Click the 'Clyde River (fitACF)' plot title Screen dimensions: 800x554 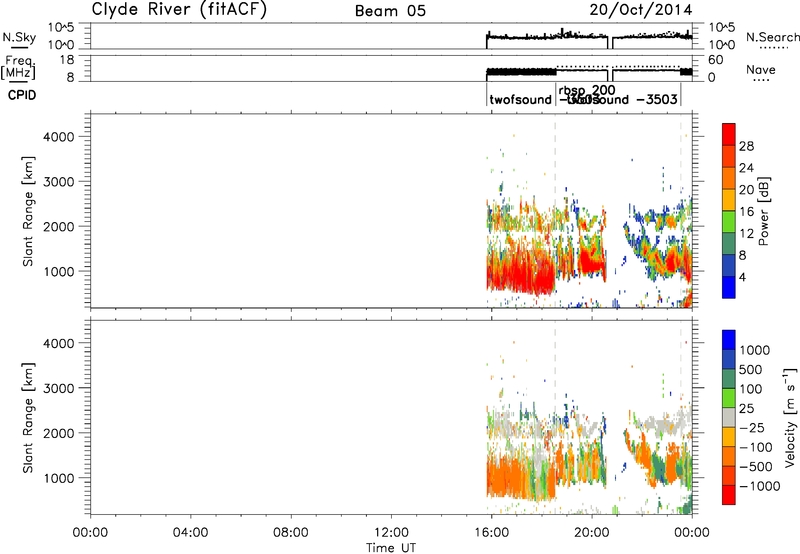click(179, 10)
